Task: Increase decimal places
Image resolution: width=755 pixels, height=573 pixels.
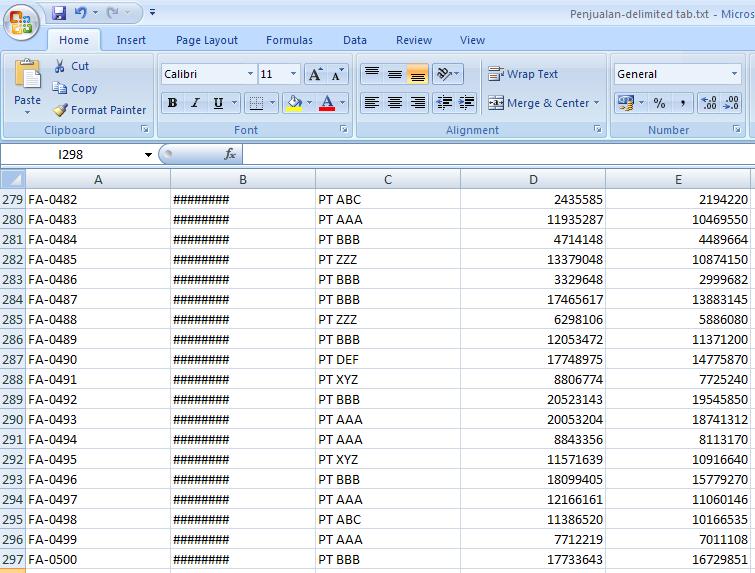Action: pos(709,103)
